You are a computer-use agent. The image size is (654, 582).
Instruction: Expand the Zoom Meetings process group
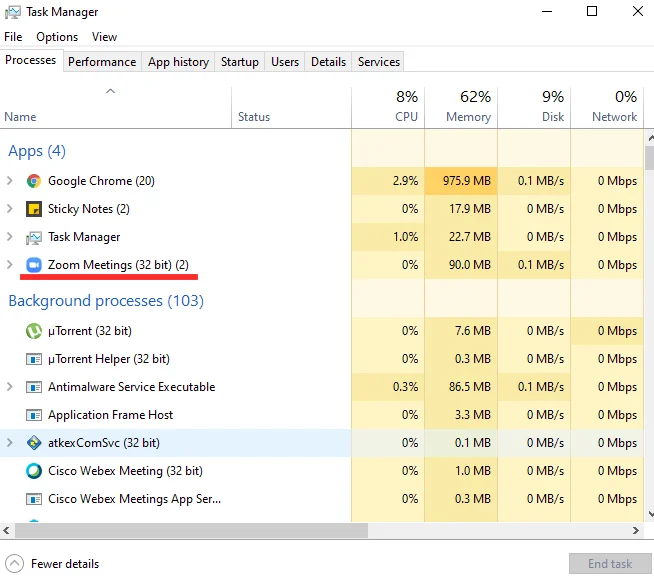pyautogui.click(x=10, y=265)
